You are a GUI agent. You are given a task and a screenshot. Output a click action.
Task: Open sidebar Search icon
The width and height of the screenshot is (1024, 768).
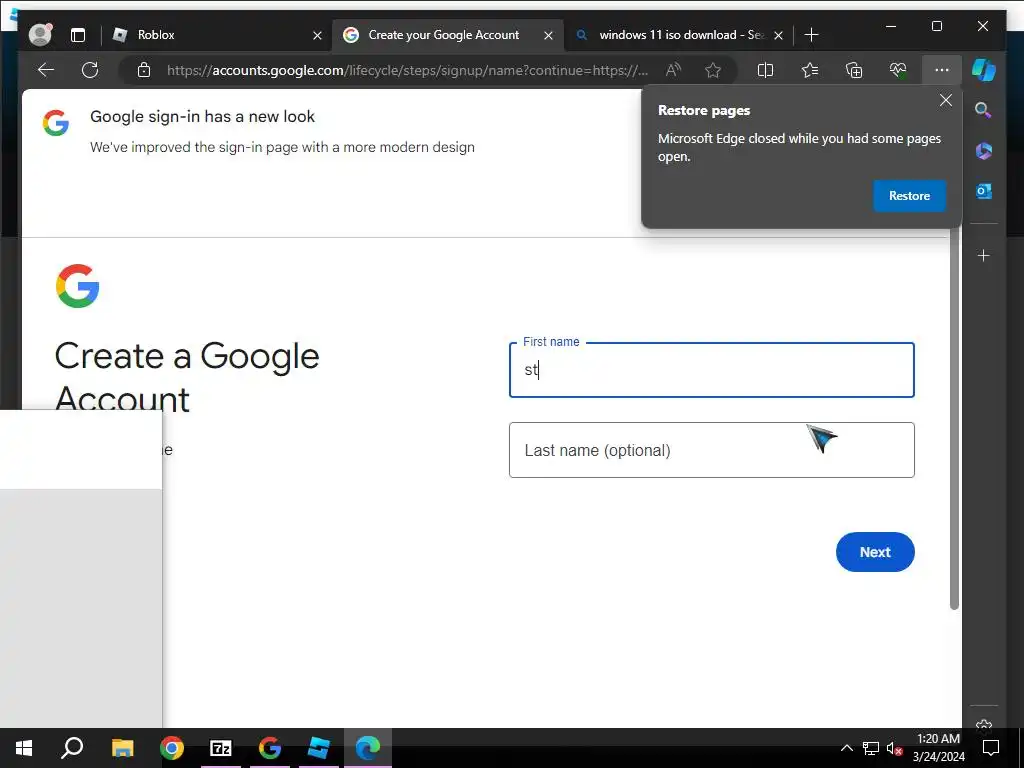click(x=984, y=110)
